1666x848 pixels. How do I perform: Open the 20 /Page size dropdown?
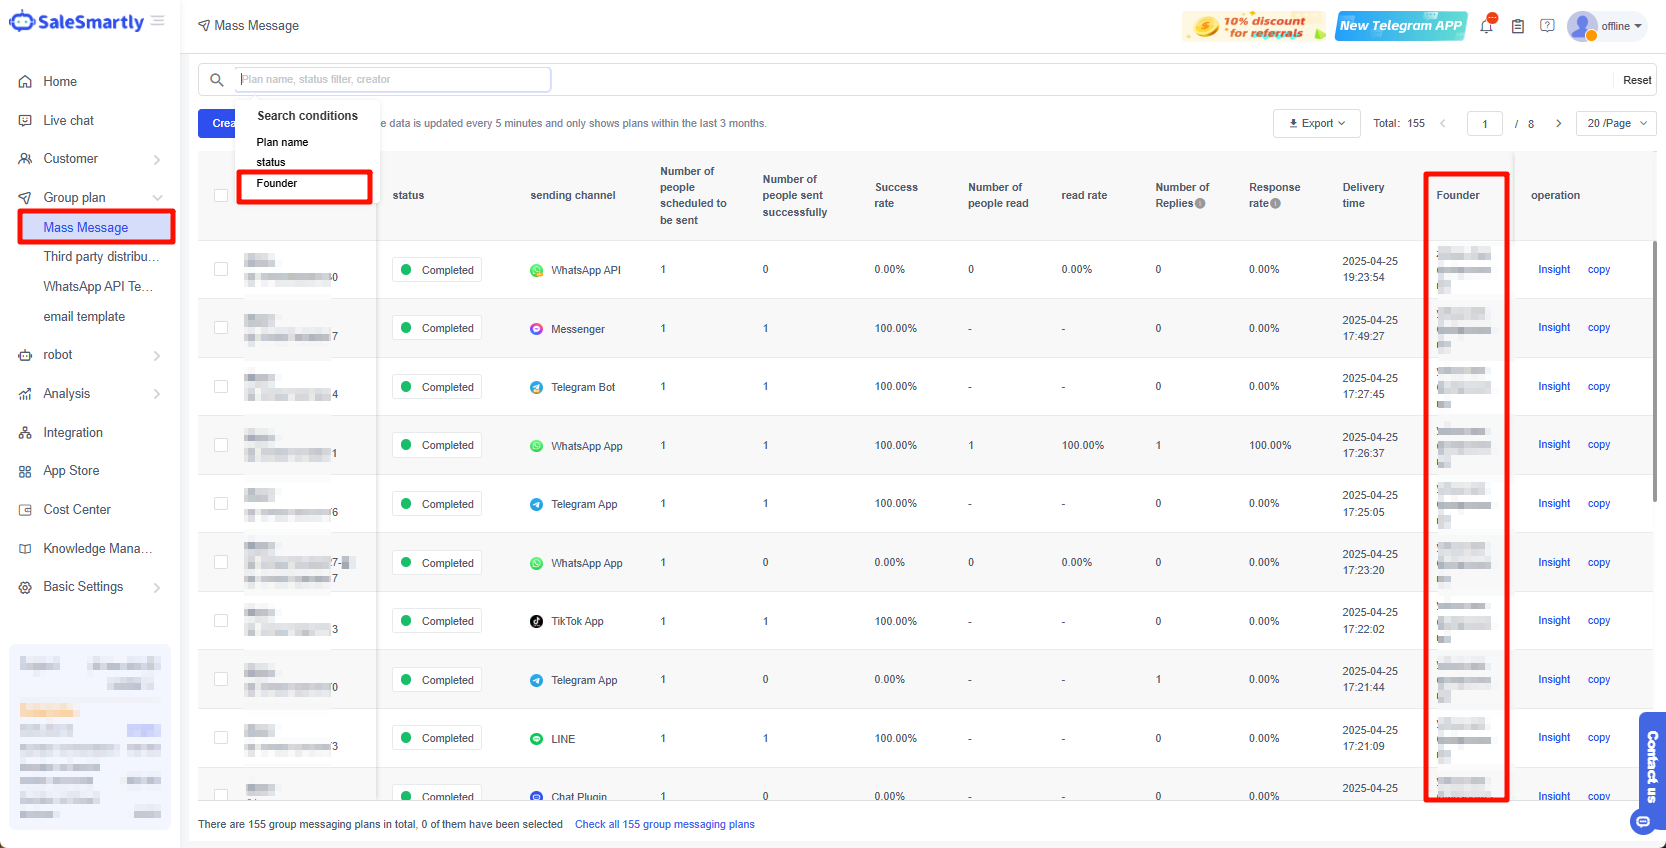(x=1615, y=124)
